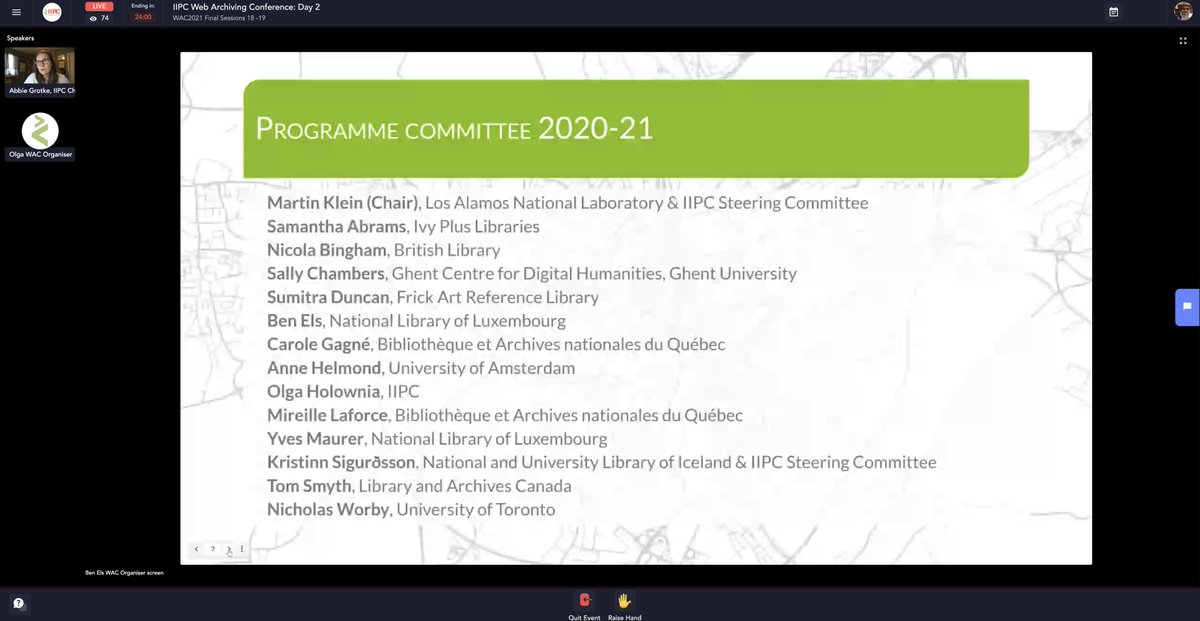Click the viewer count eye icon

(x=94, y=18)
